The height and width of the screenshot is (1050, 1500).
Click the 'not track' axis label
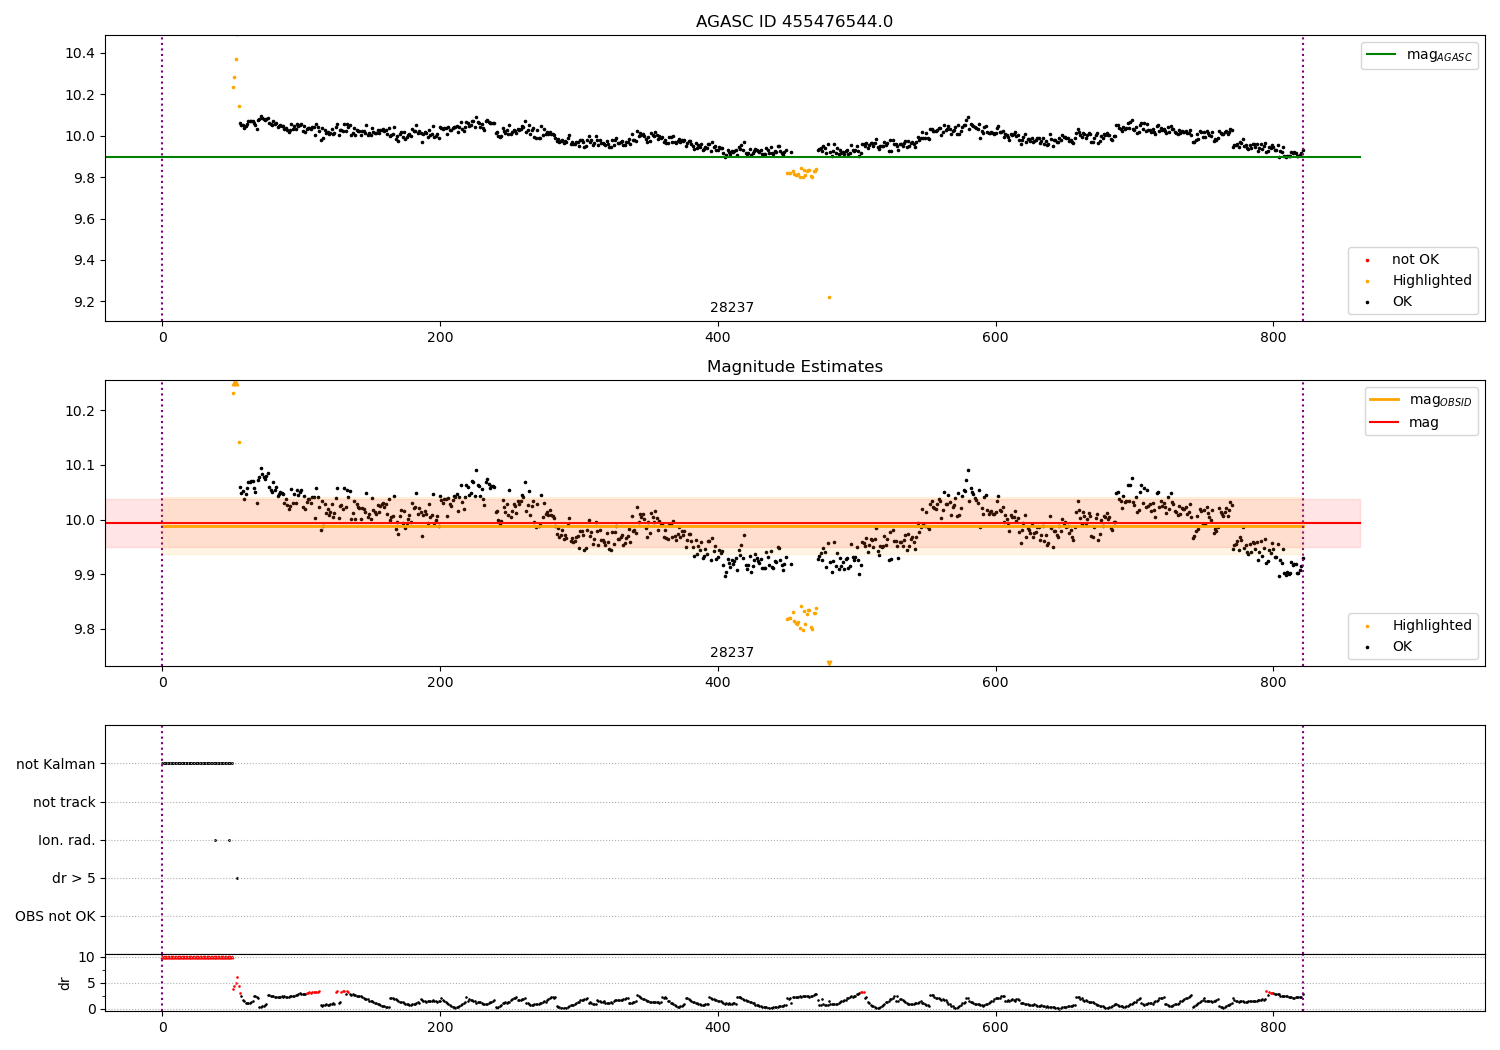click(64, 802)
